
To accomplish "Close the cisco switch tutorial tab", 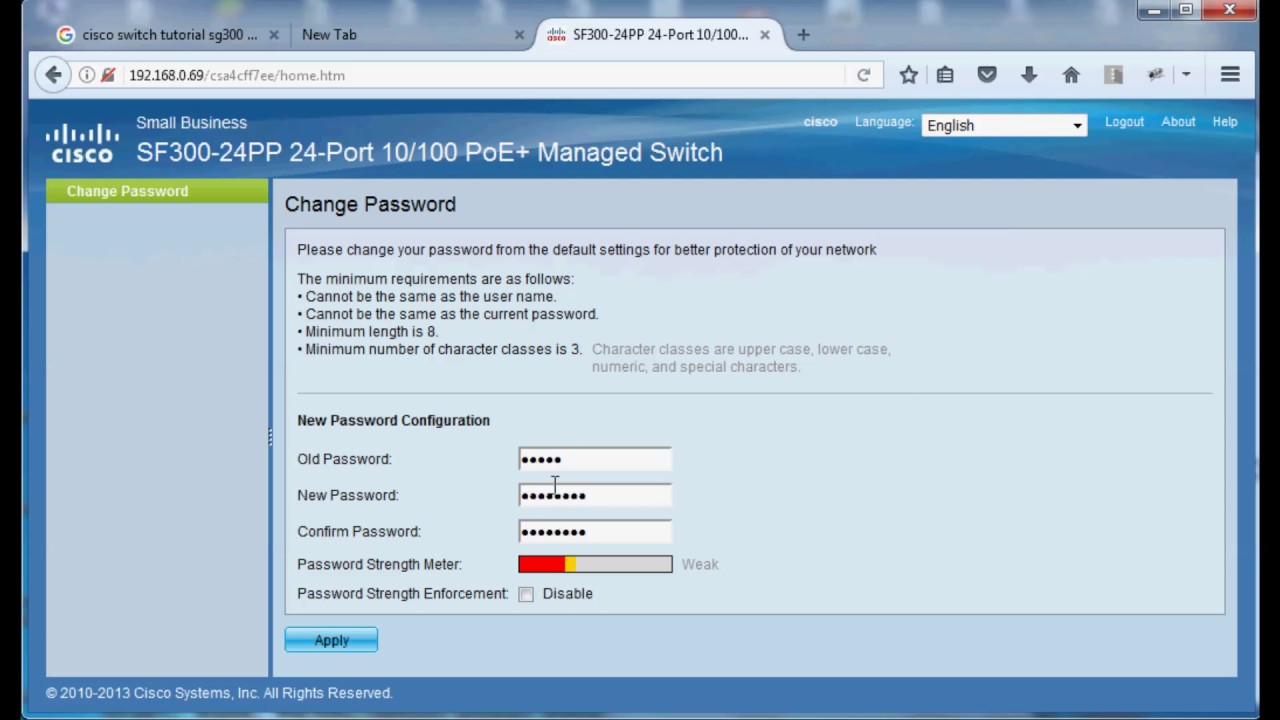I will click(274, 34).
